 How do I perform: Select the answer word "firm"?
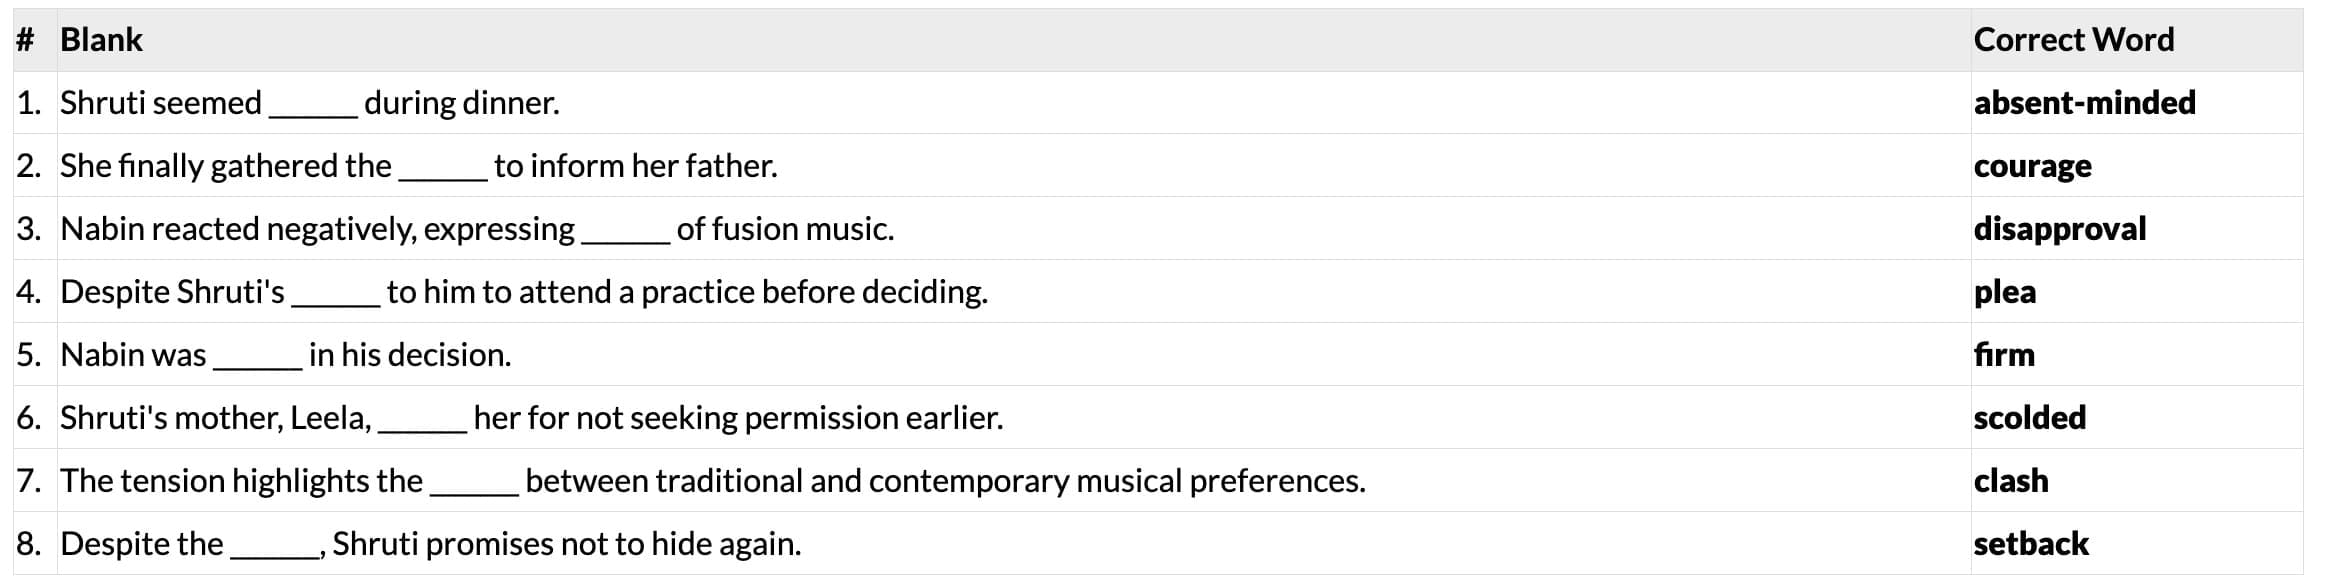2004,355
